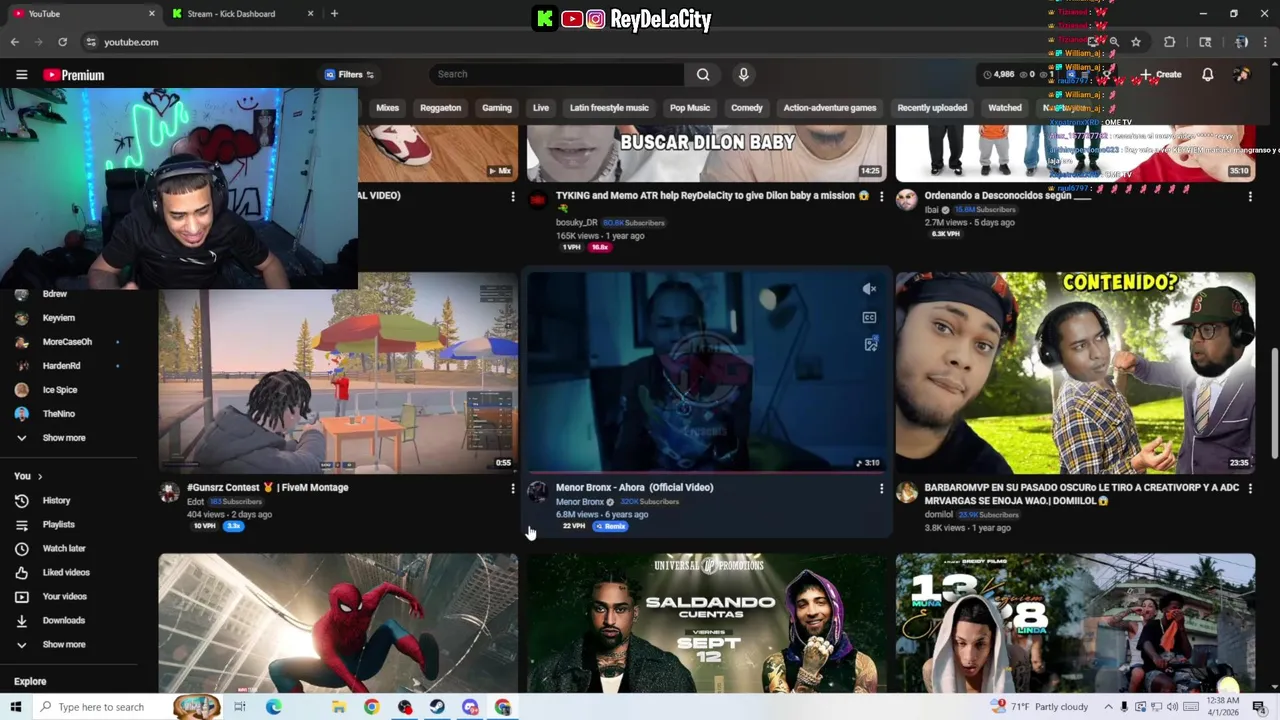Image resolution: width=1280 pixels, height=720 pixels.
Task: Open the Saldando Cuentas video thumbnail
Action: tap(707, 622)
